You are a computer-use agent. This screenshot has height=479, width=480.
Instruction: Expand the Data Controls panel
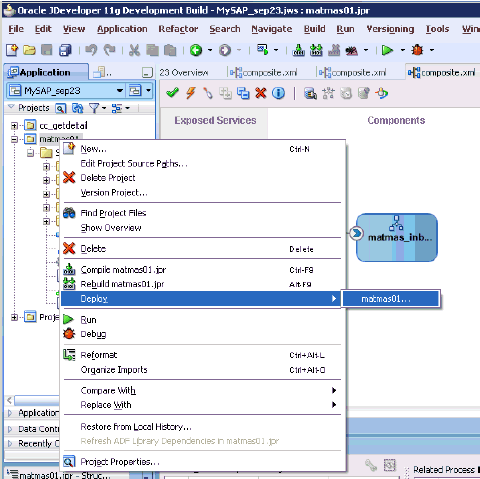pos(10,429)
